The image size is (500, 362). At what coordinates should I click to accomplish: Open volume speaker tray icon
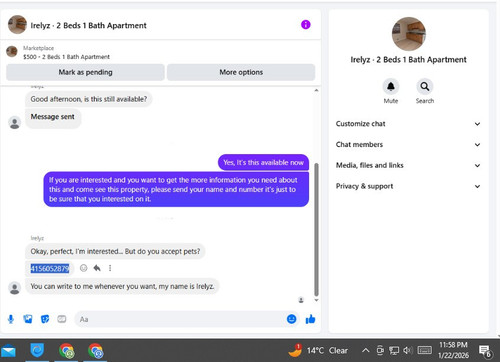tap(408, 350)
